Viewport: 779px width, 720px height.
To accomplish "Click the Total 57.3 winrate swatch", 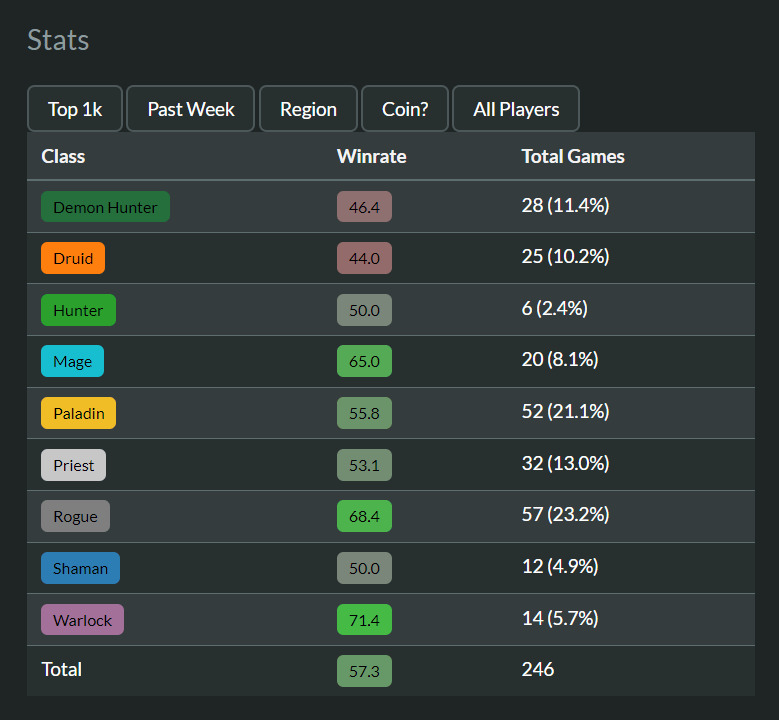I will (x=364, y=671).
